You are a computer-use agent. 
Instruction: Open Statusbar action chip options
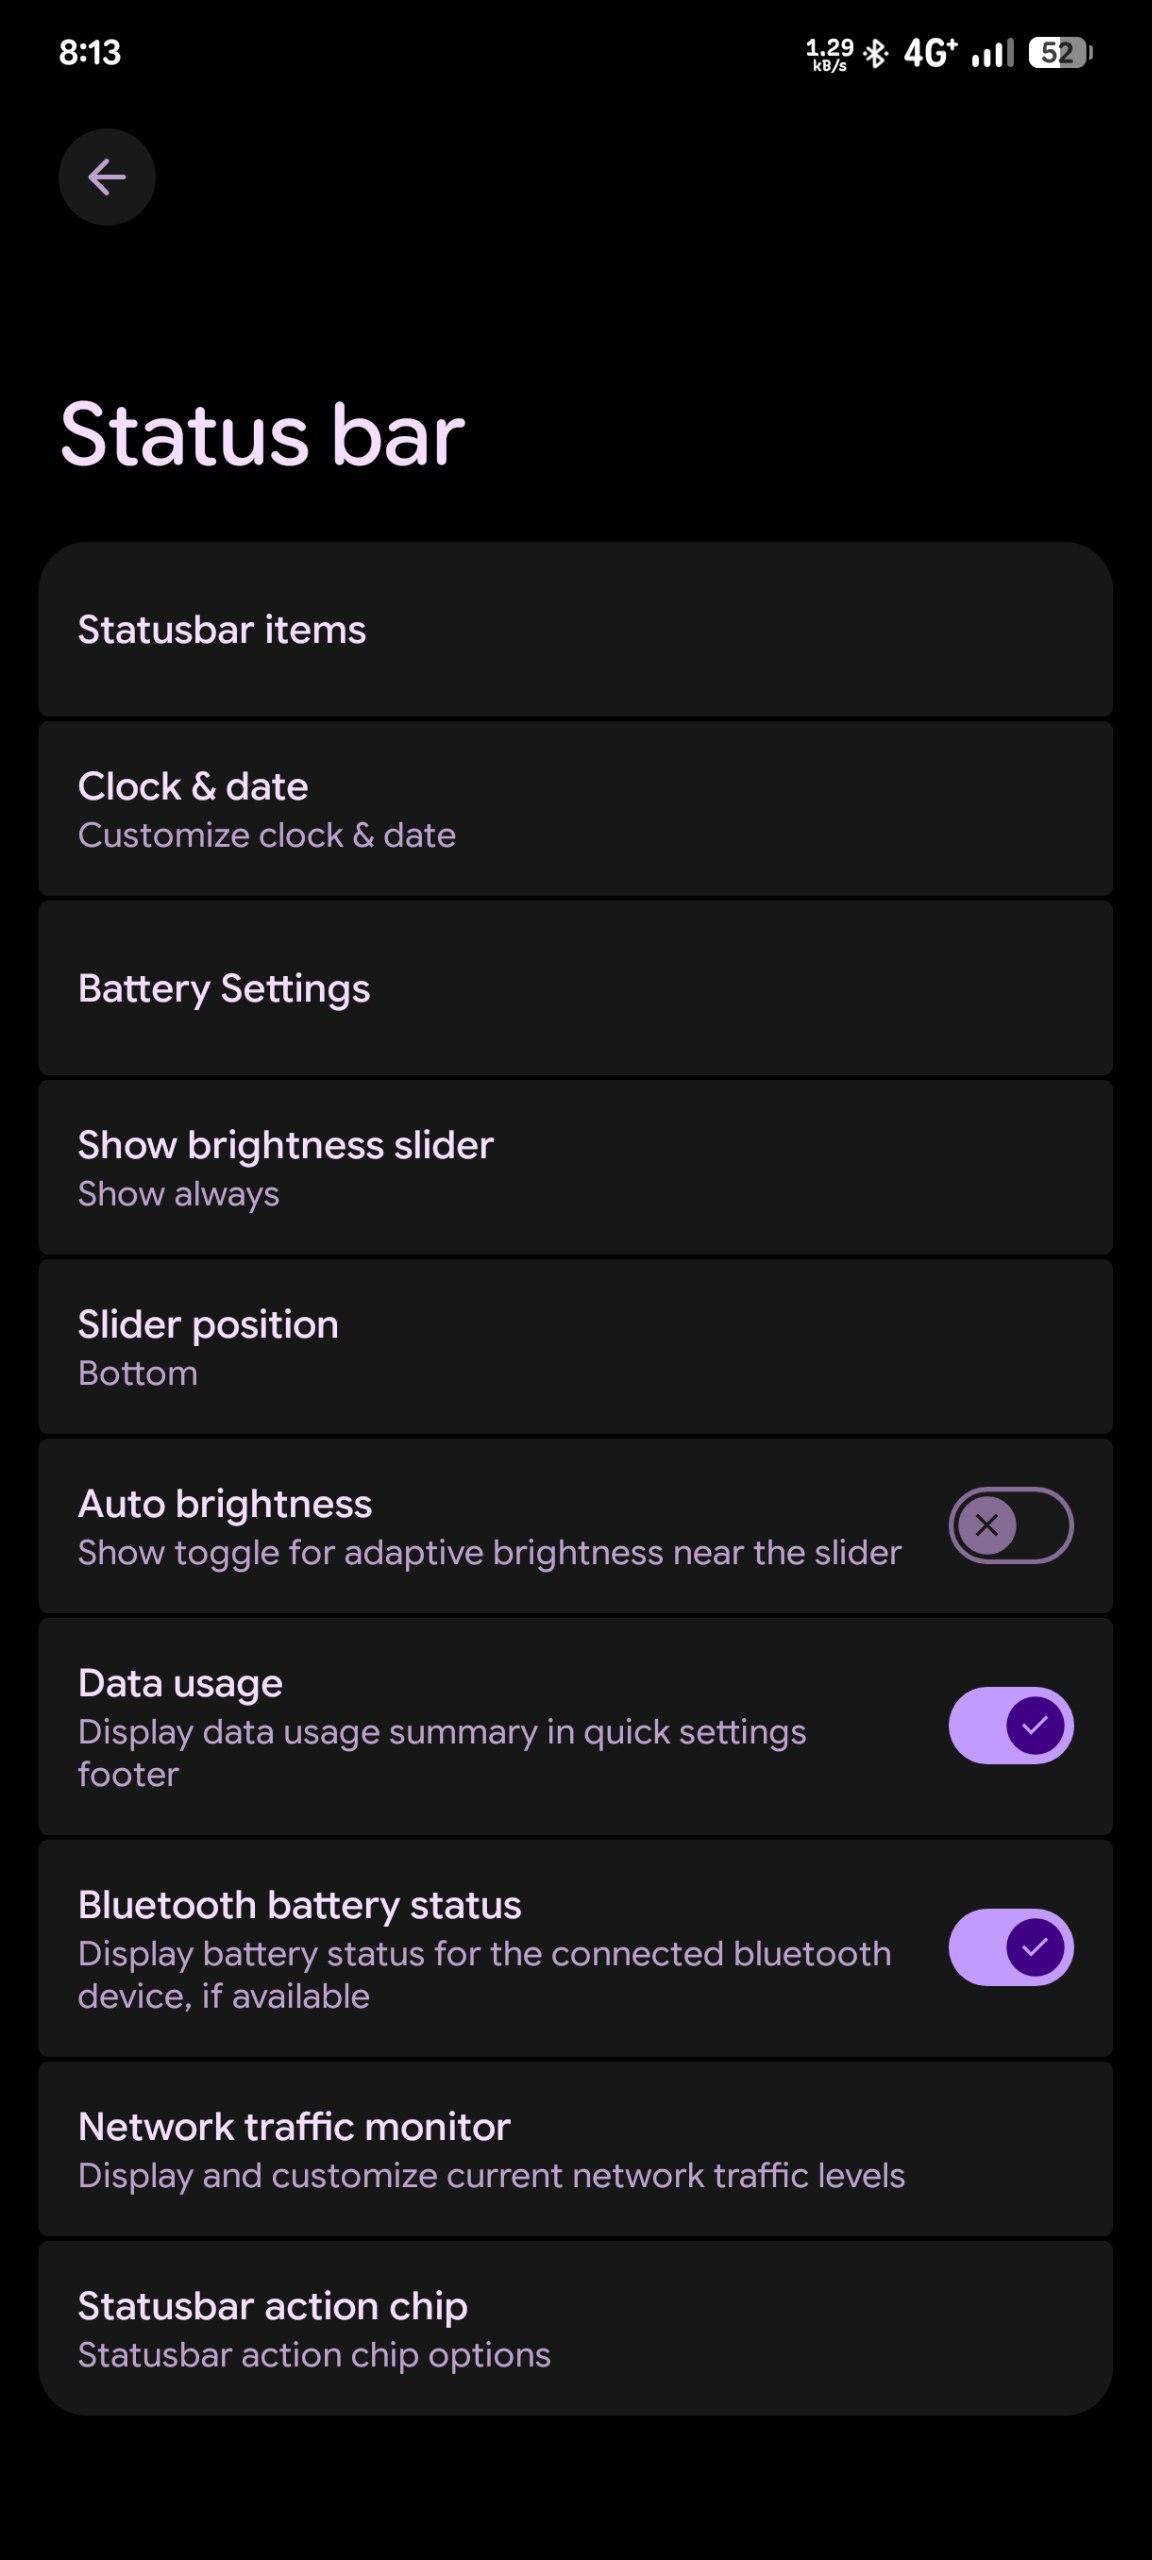tap(575, 2328)
